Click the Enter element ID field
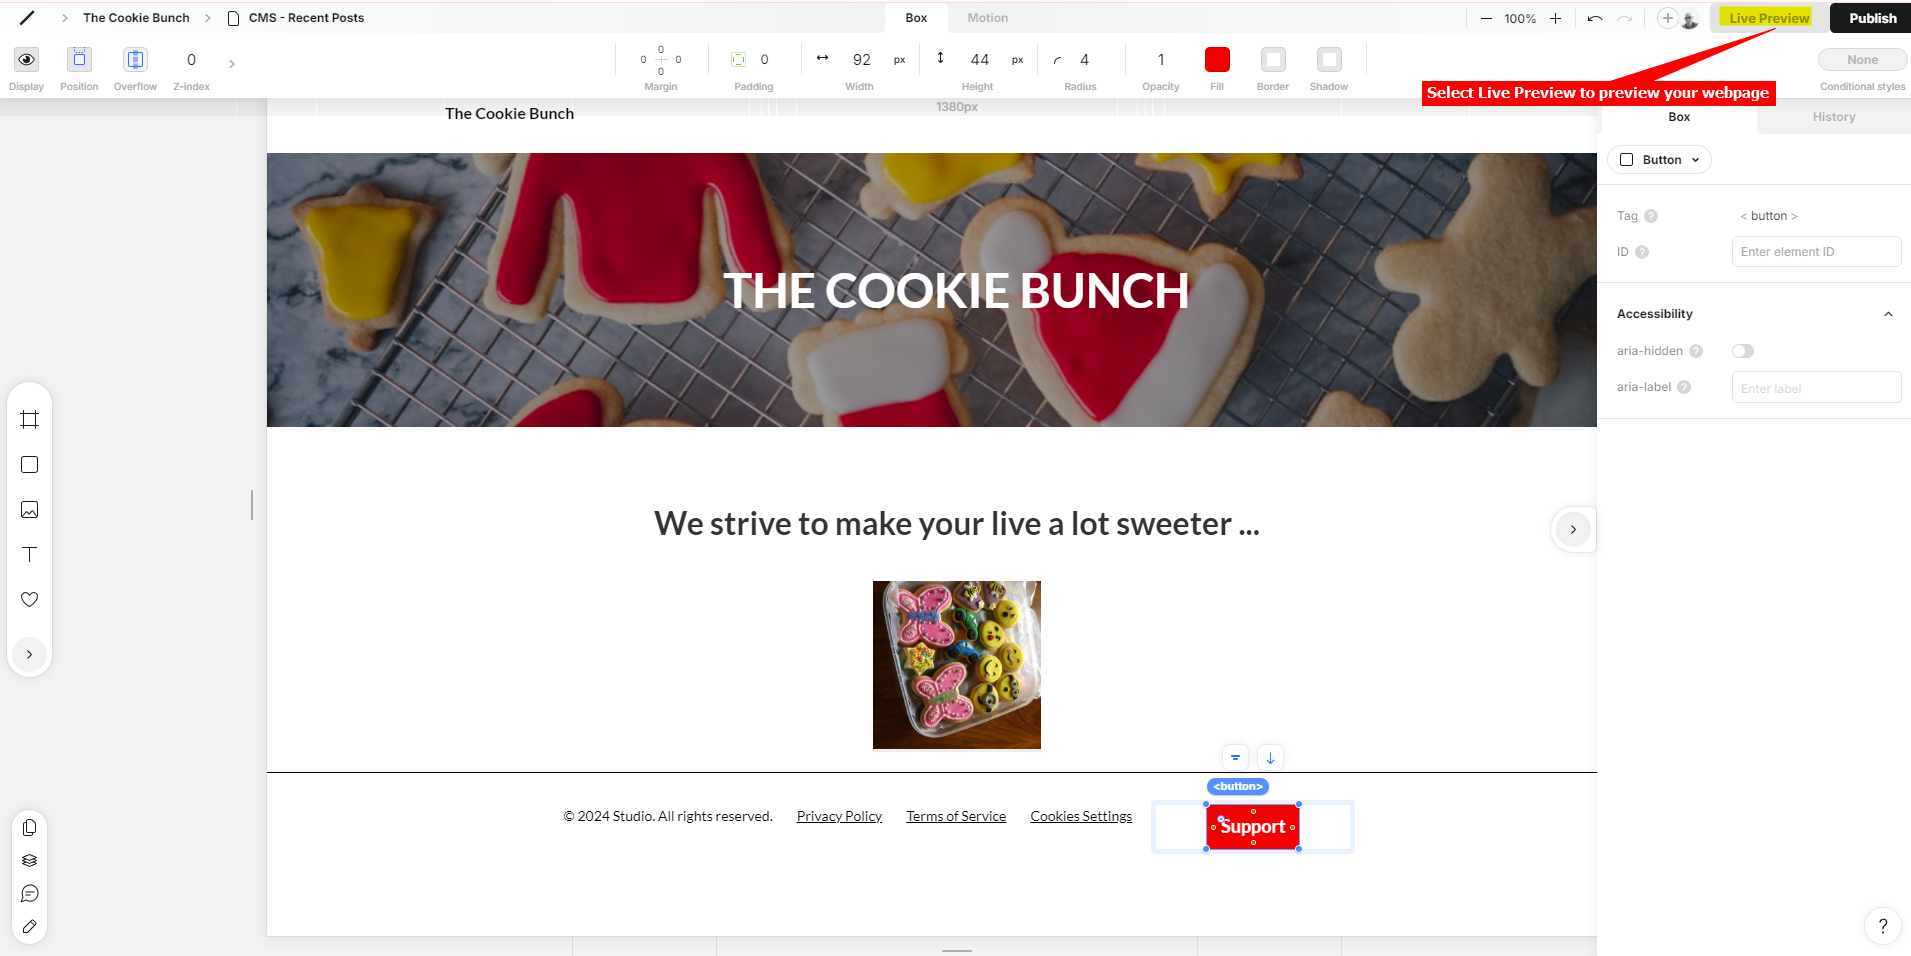 [x=1816, y=252]
